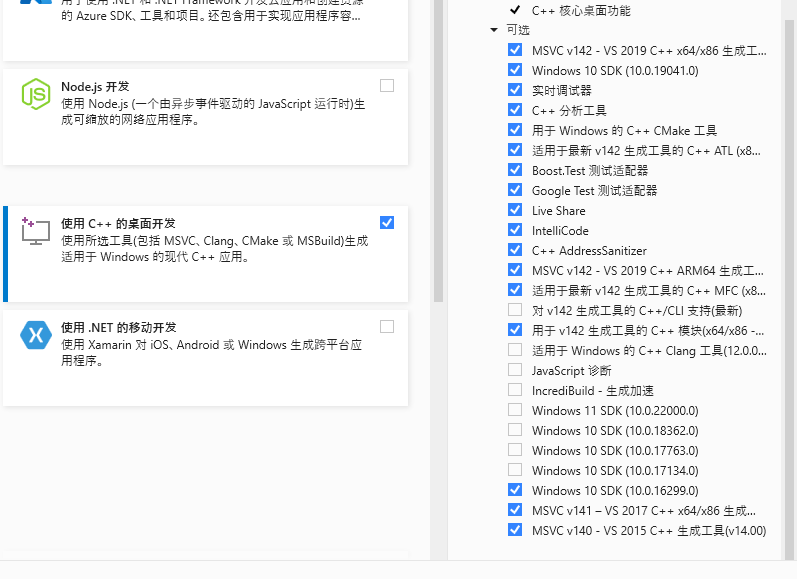Viewport: 797px width, 579px height.
Task: Enable the 使用 .NET 的移动开发 workload checkbox
Action: pyautogui.click(x=387, y=326)
